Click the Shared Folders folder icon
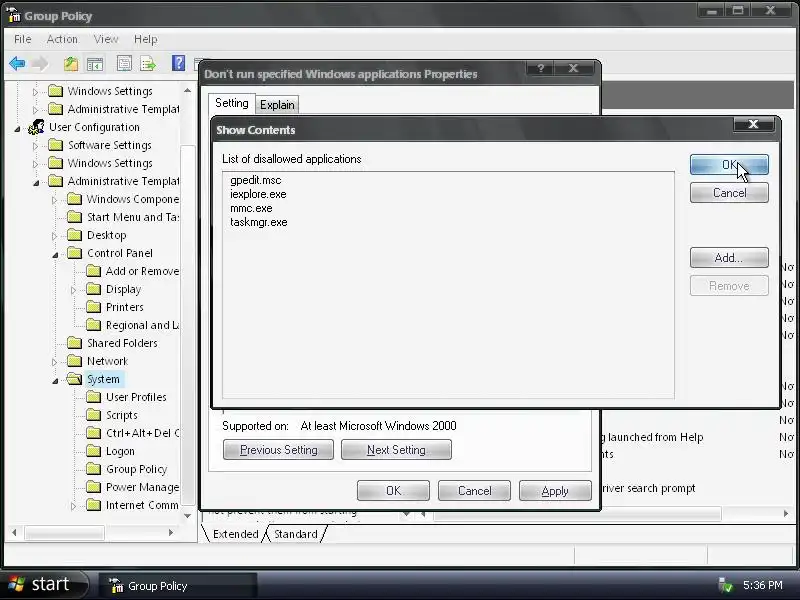The width and height of the screenshot is (800, 600). (x=74, y=343)
